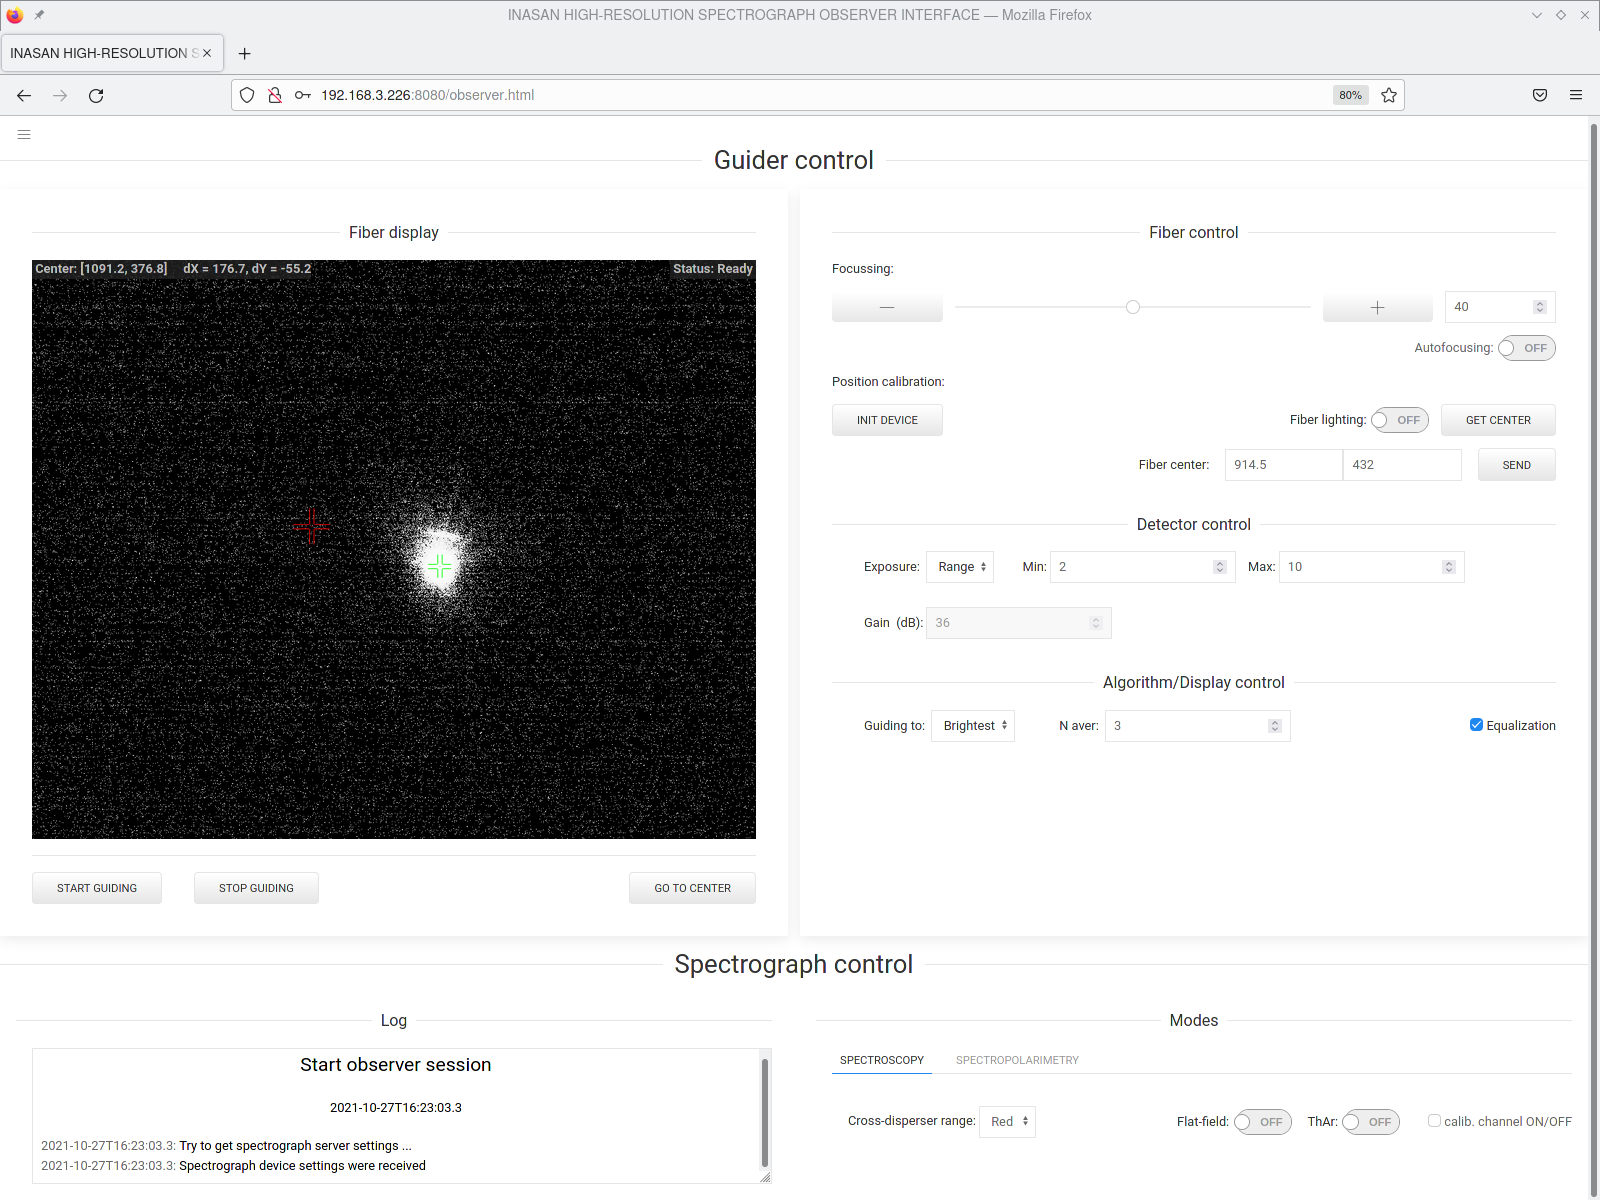Reload the observer page
Image resolution: width=1600 pixels, height=1200 pixels.
[x=96, y=95]
